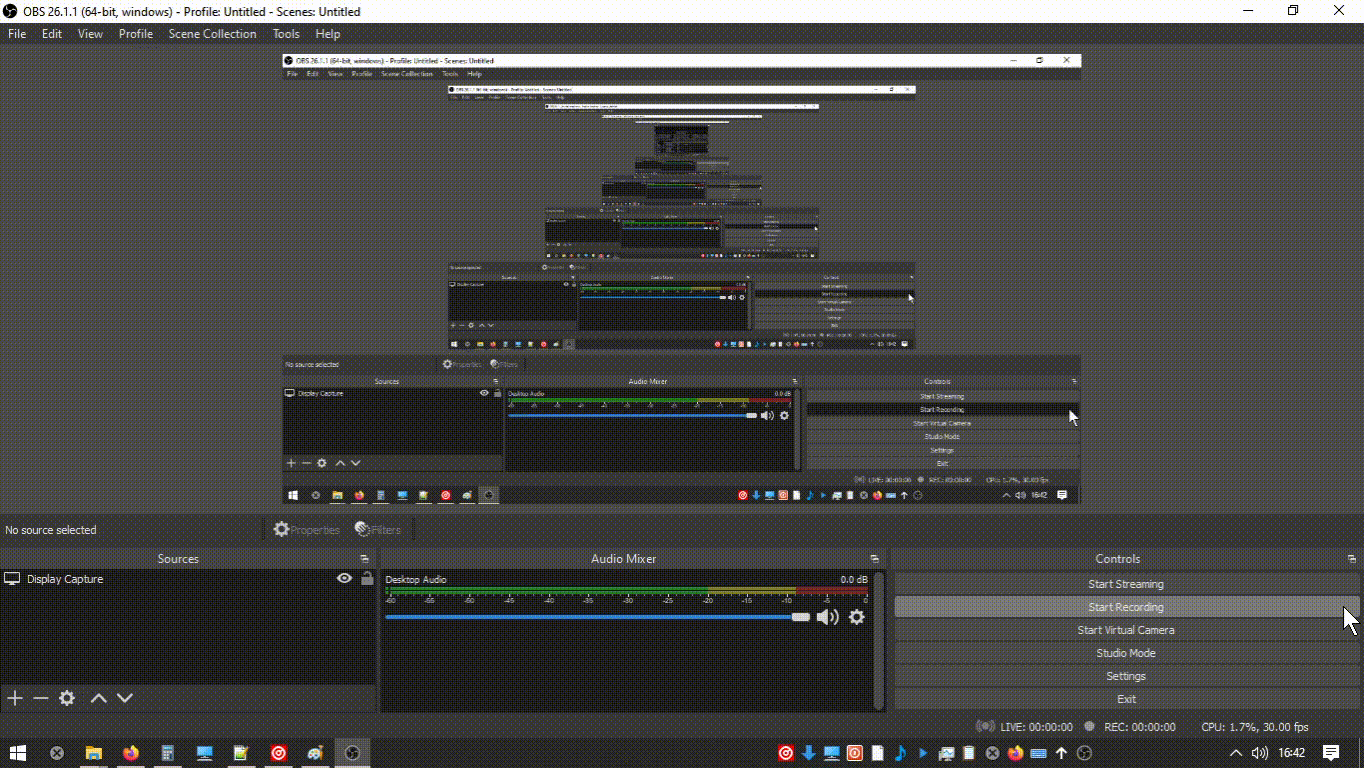Open the paint palette app on the taskbar
The image size is (1364, 768).
(315, 753)
